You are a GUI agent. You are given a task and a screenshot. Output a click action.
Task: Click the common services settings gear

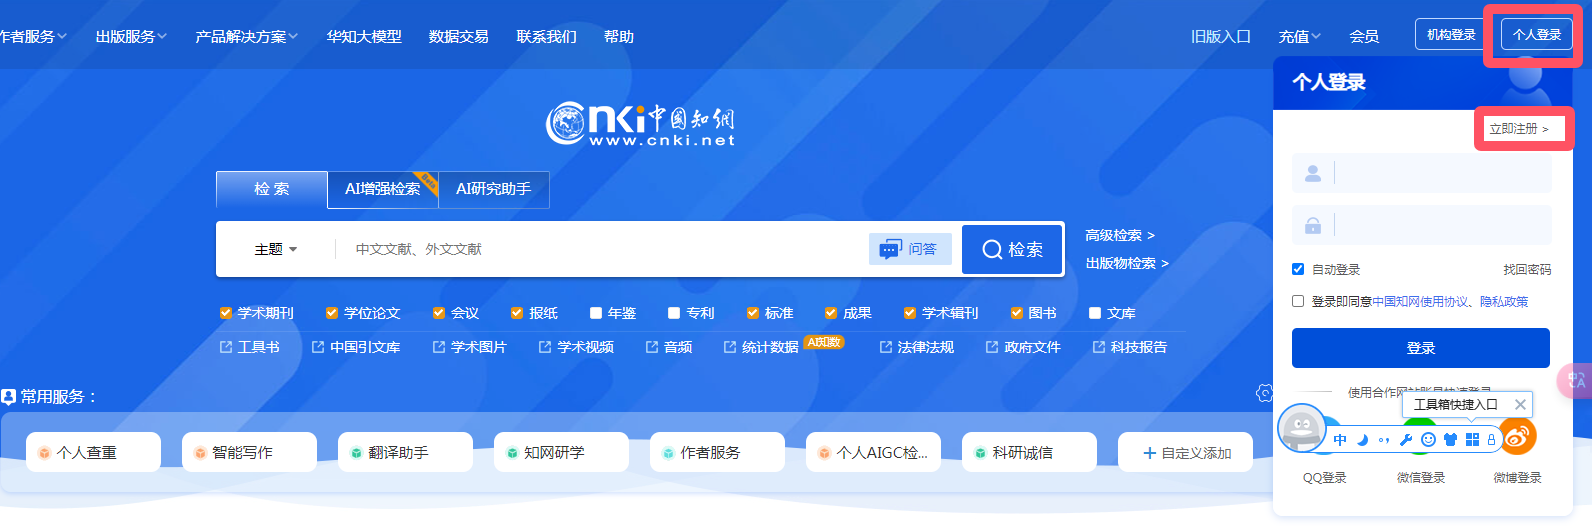point(1264,393)
